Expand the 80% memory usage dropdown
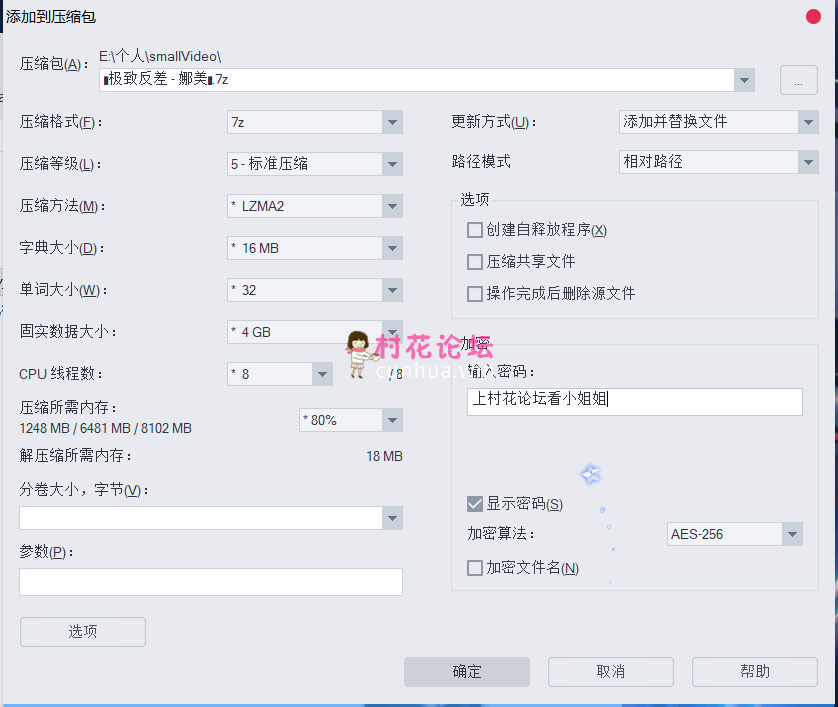838x707 pixels. (x=392, y=420)
